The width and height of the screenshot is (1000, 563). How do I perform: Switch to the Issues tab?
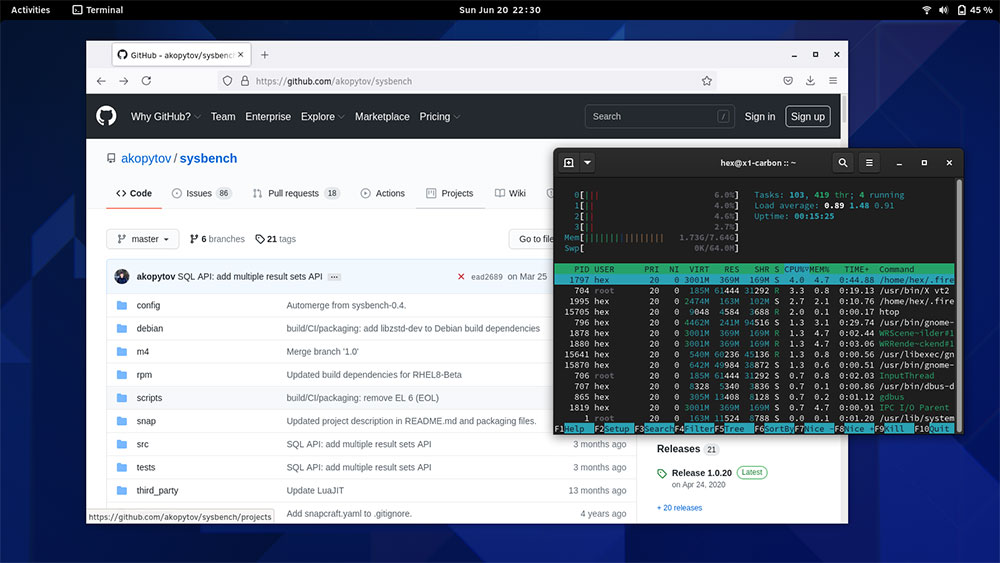(x=201, y=193)
